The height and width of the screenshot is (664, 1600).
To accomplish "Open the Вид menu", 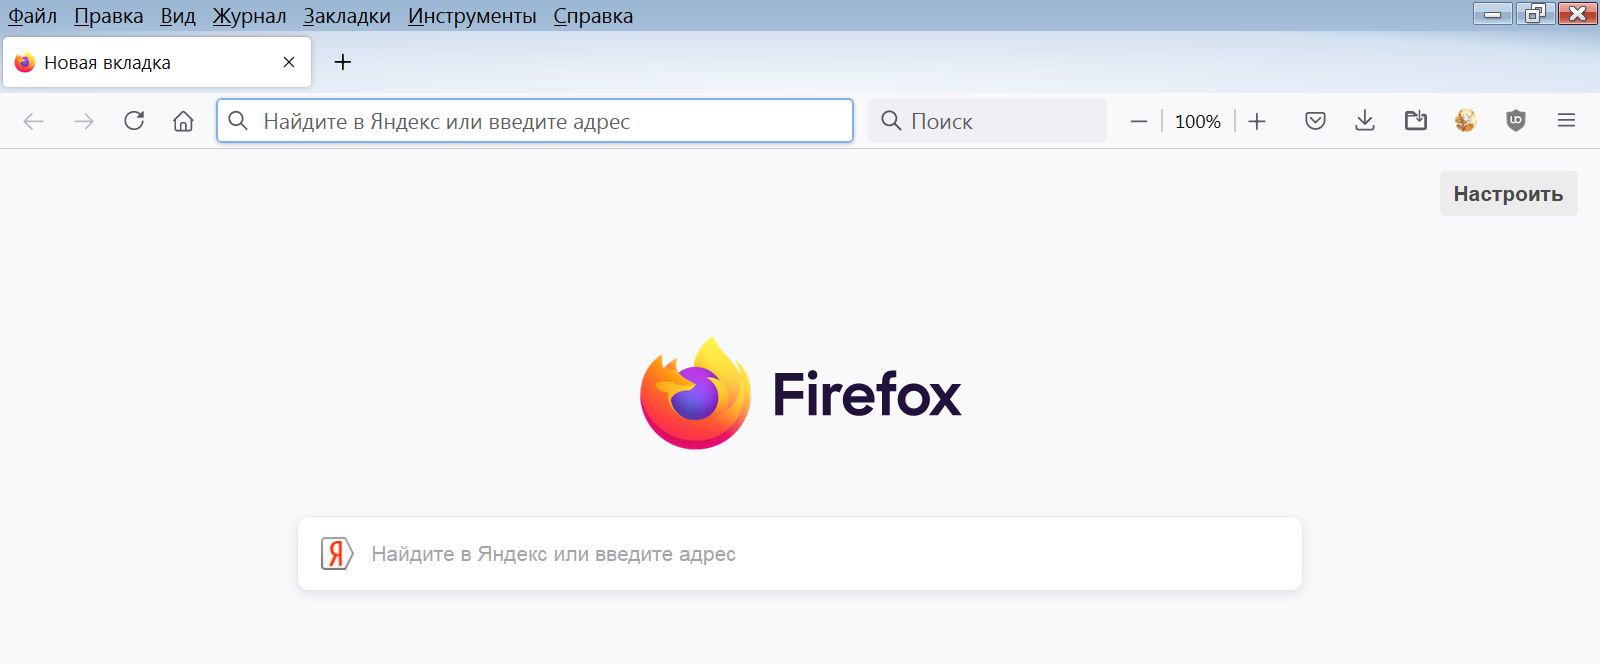I will click(178, 16).
